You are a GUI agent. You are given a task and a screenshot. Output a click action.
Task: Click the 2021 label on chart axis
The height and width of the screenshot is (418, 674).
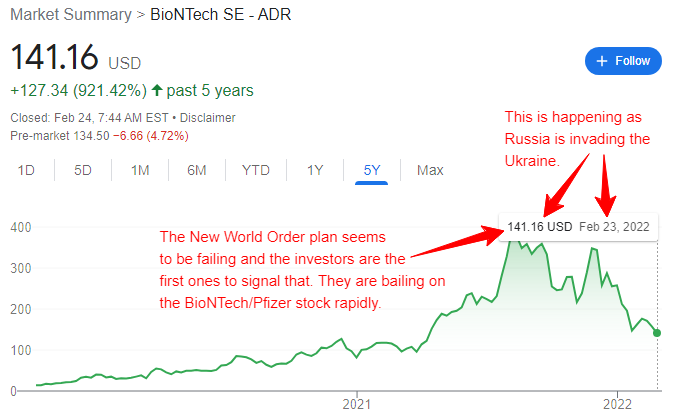[x=357, y=404]
